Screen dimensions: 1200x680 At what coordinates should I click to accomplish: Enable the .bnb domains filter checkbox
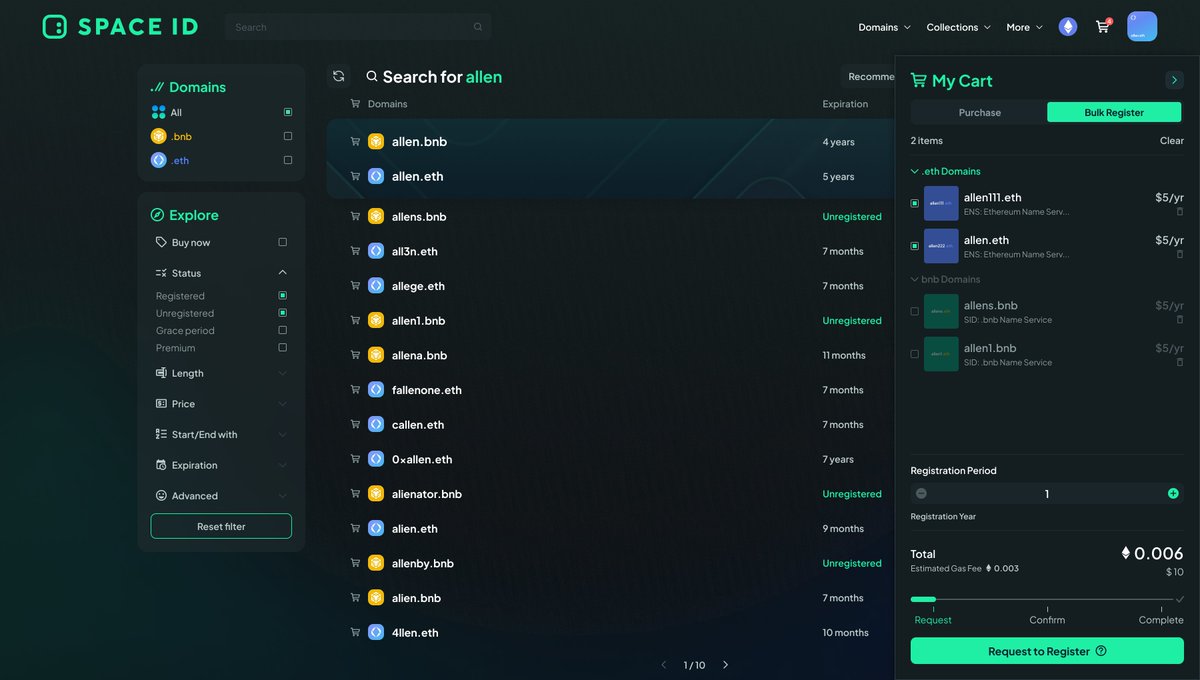click(288, 136)
